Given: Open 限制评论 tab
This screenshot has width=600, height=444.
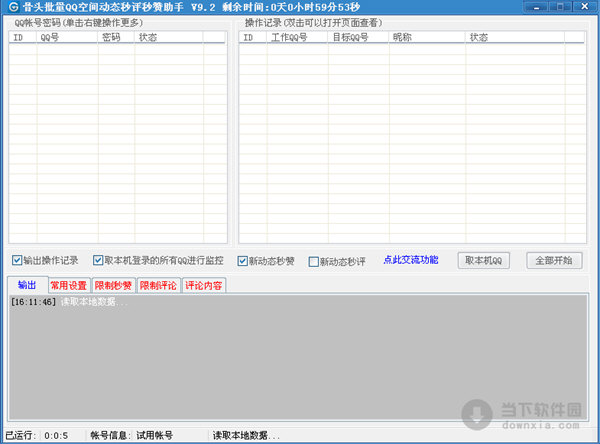Looking at the screenshot, I should point(158,286).
